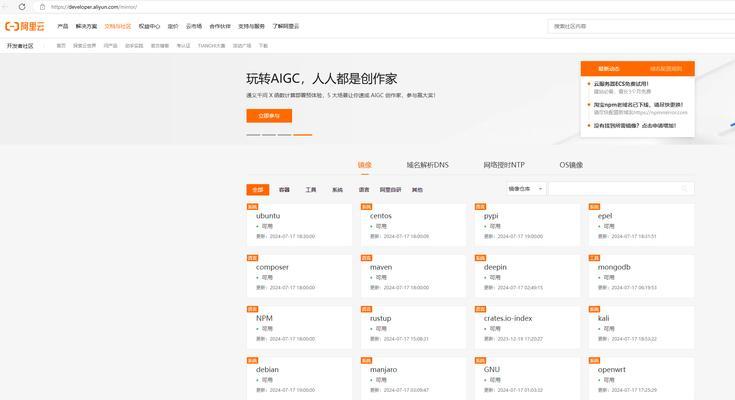Open the NPM mirror card

click(299, 327)
